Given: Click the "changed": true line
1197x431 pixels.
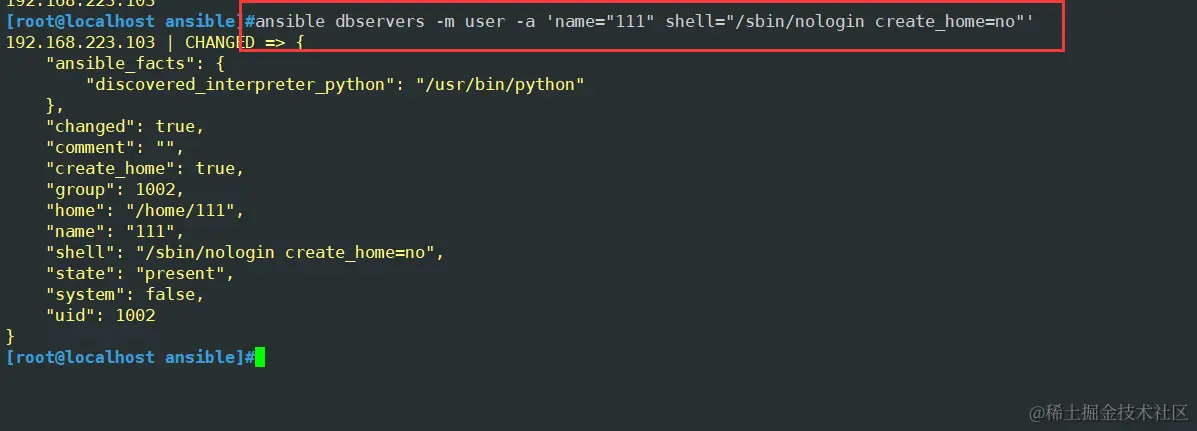Looking at the screenshot, I should 125,127.
